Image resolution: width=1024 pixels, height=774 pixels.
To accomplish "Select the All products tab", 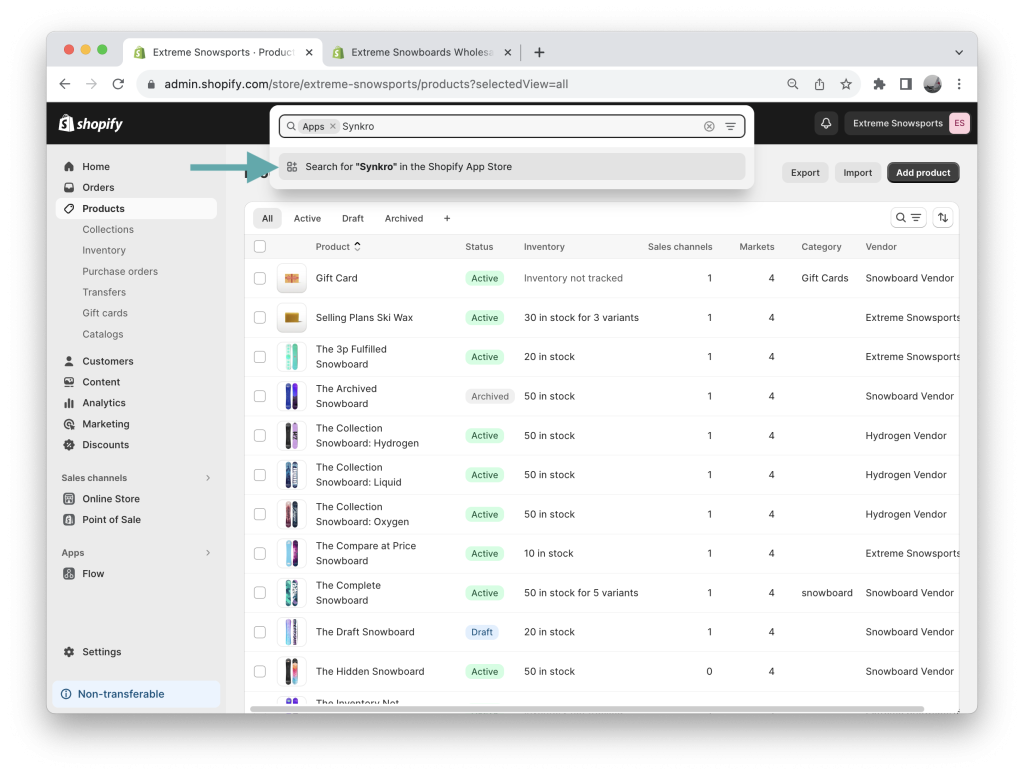I will pos(267,218).
